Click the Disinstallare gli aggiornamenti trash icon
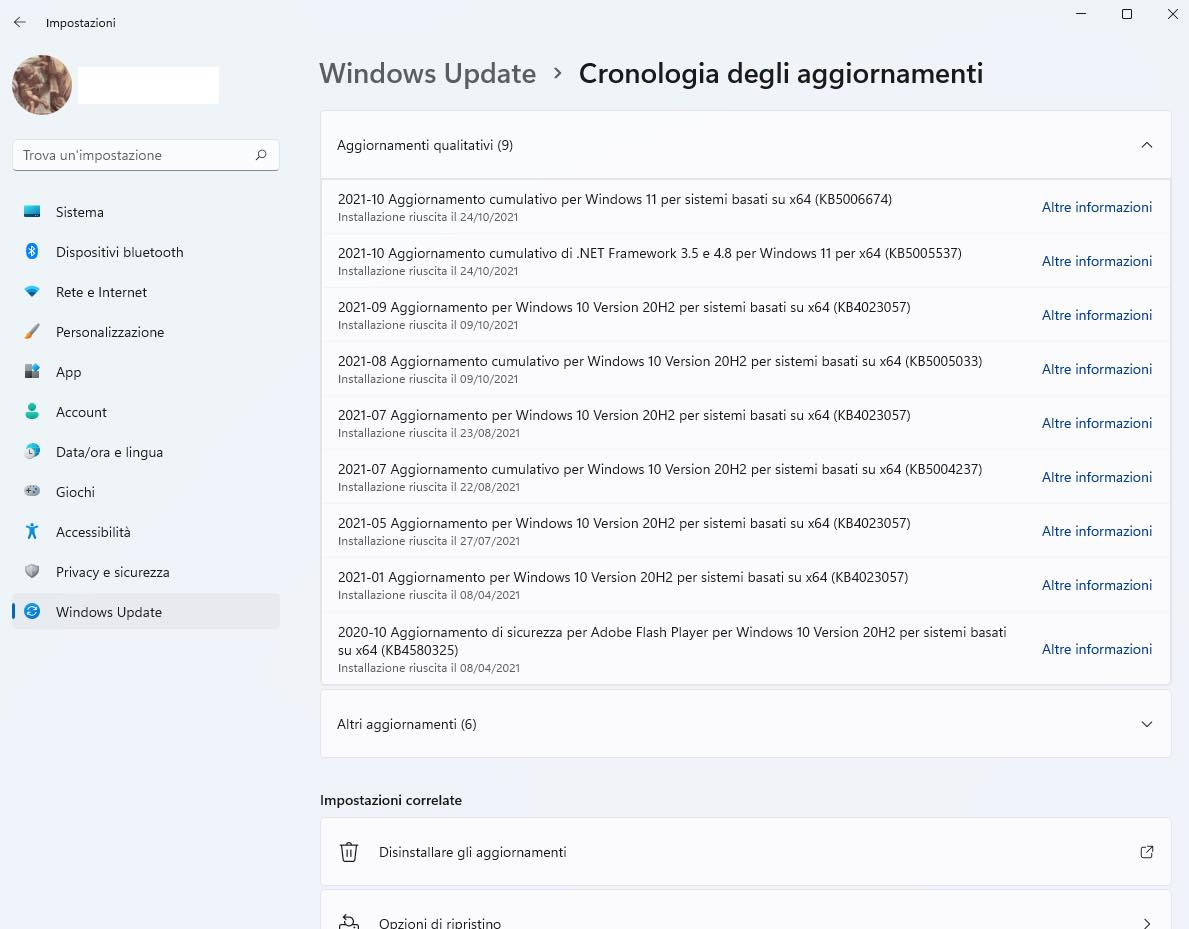This screenshot has width=1189, height=929. click(348, 852)
